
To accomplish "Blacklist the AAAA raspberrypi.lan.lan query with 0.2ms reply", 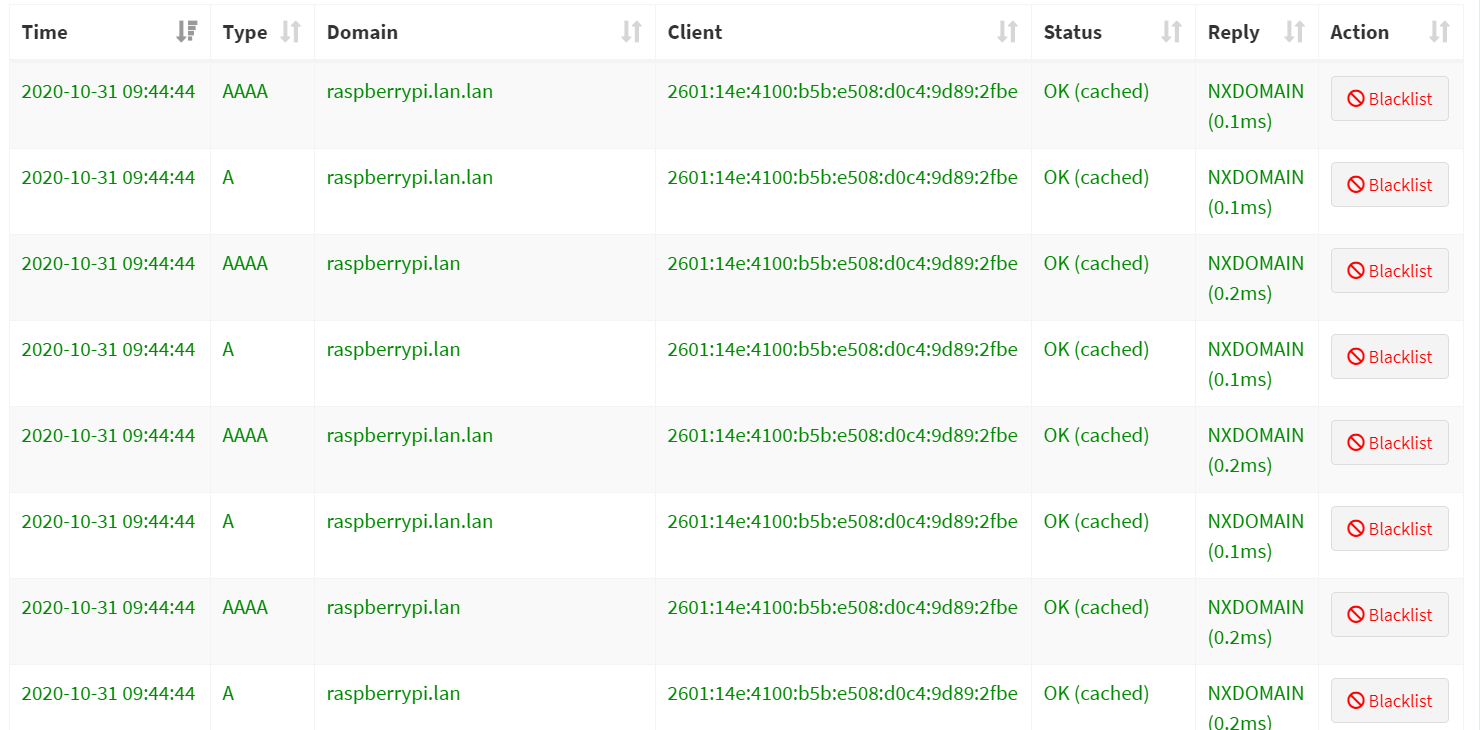I will (1389, 443).
